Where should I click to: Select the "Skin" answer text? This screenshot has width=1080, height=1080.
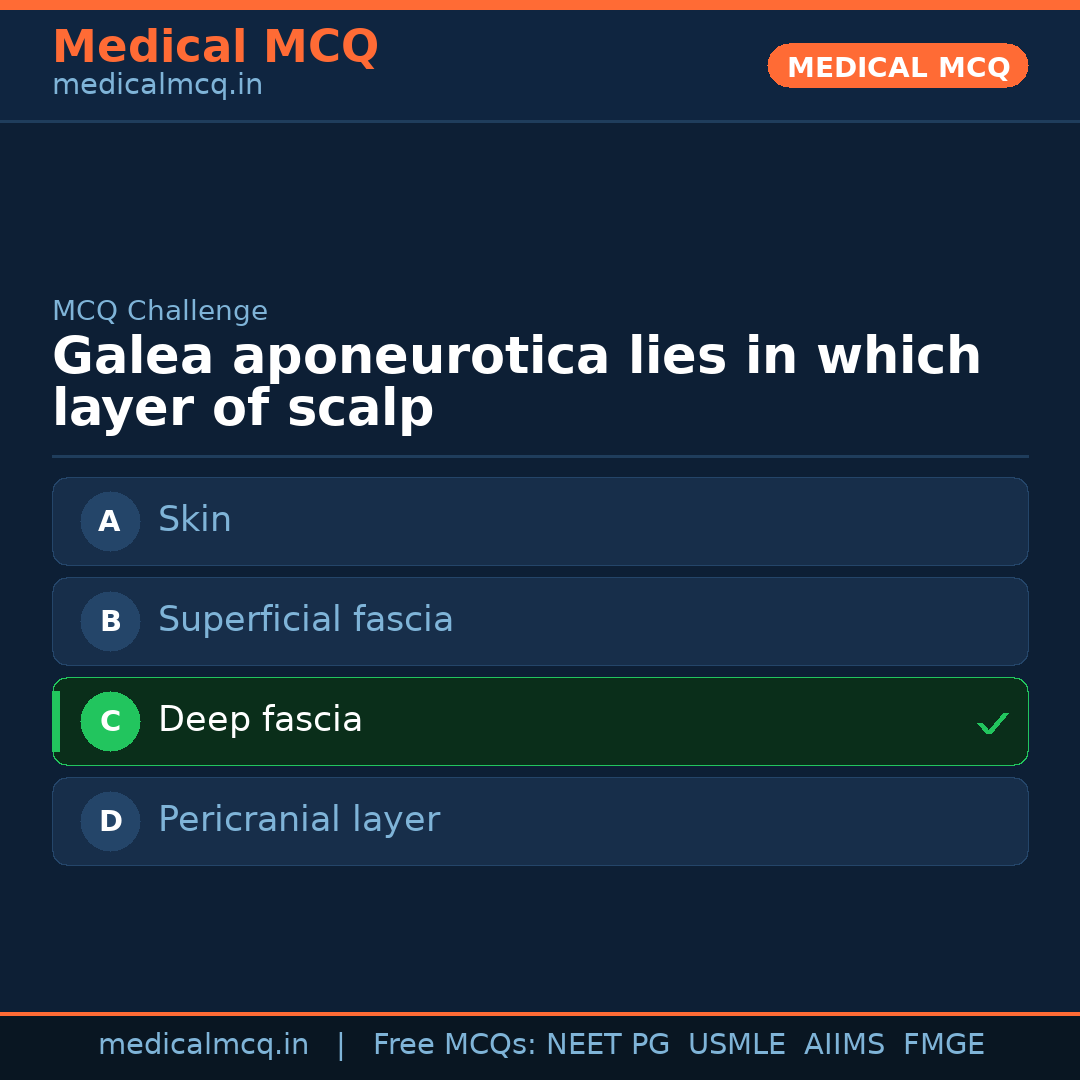pos(195,520)
